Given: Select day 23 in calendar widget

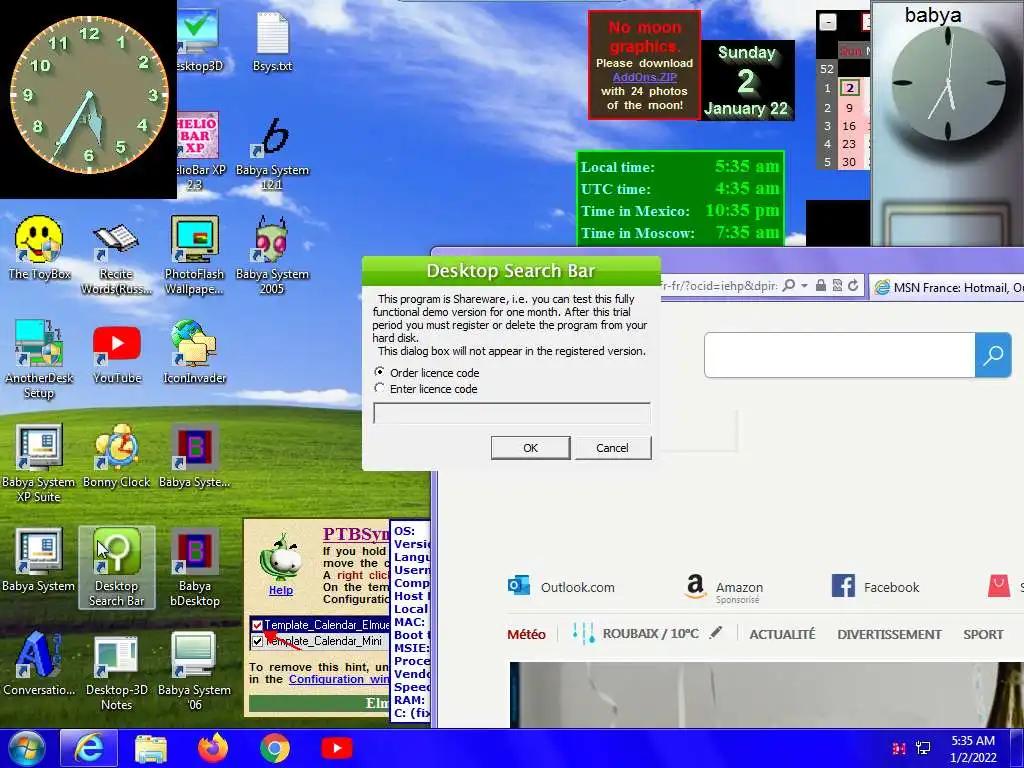Looking at the screenshot, I should [x=849, y=144].
